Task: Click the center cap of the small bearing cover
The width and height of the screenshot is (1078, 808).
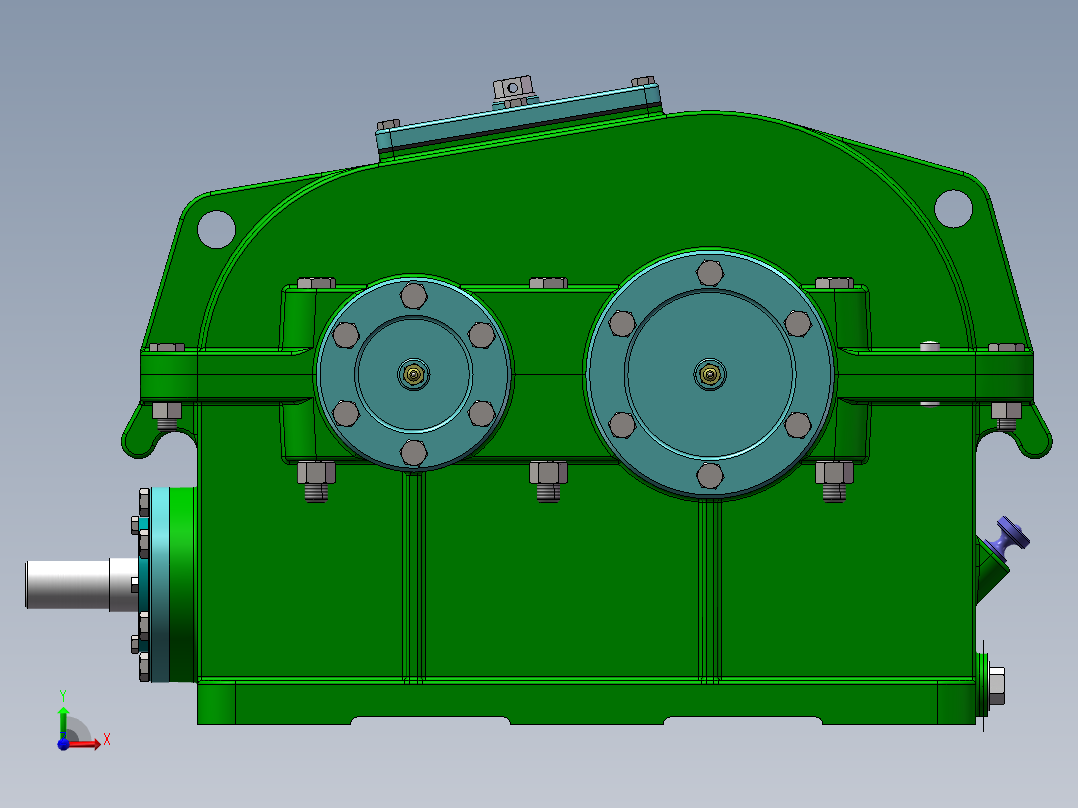Action: (x=413, y=374)
